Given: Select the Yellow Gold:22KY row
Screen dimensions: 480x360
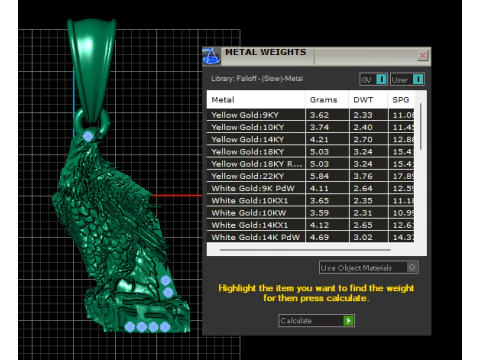Looking at the screenshot, I should pos(310,176).
